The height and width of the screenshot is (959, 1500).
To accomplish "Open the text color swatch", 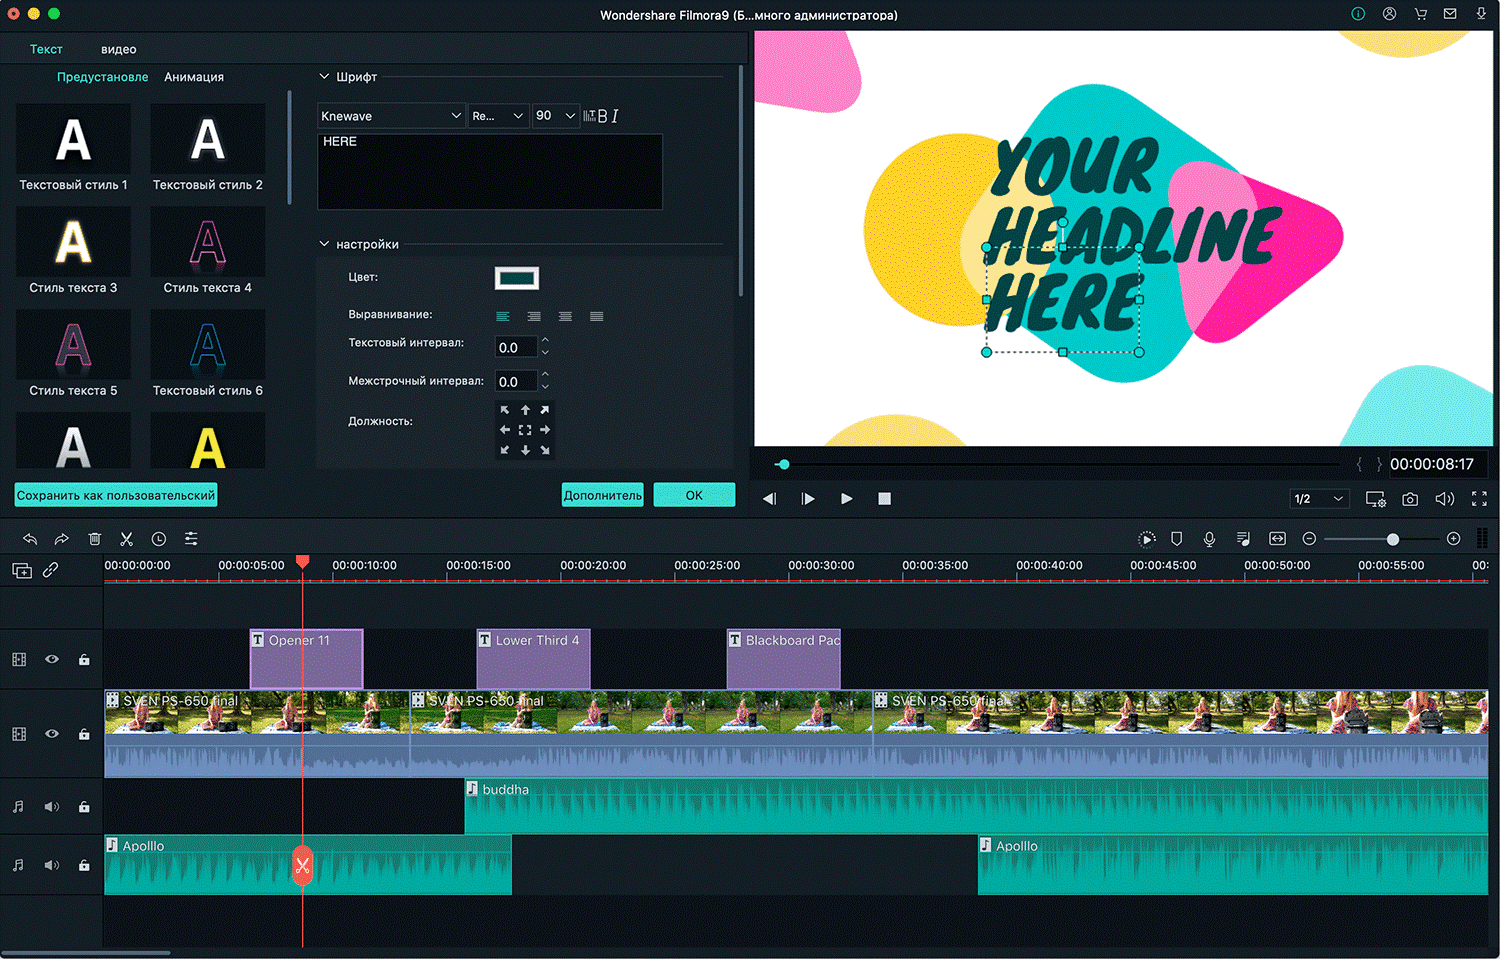I will [x=517, y=278].
